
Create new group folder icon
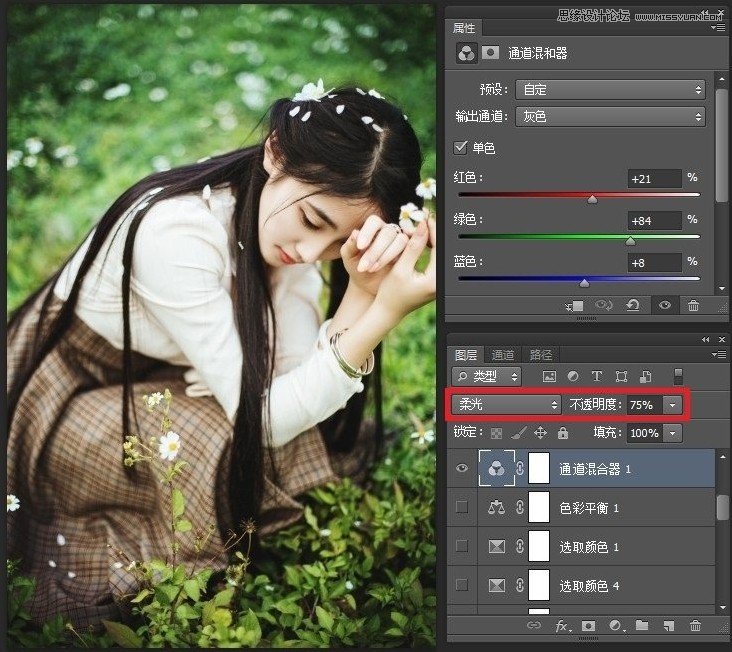(642, 625)
